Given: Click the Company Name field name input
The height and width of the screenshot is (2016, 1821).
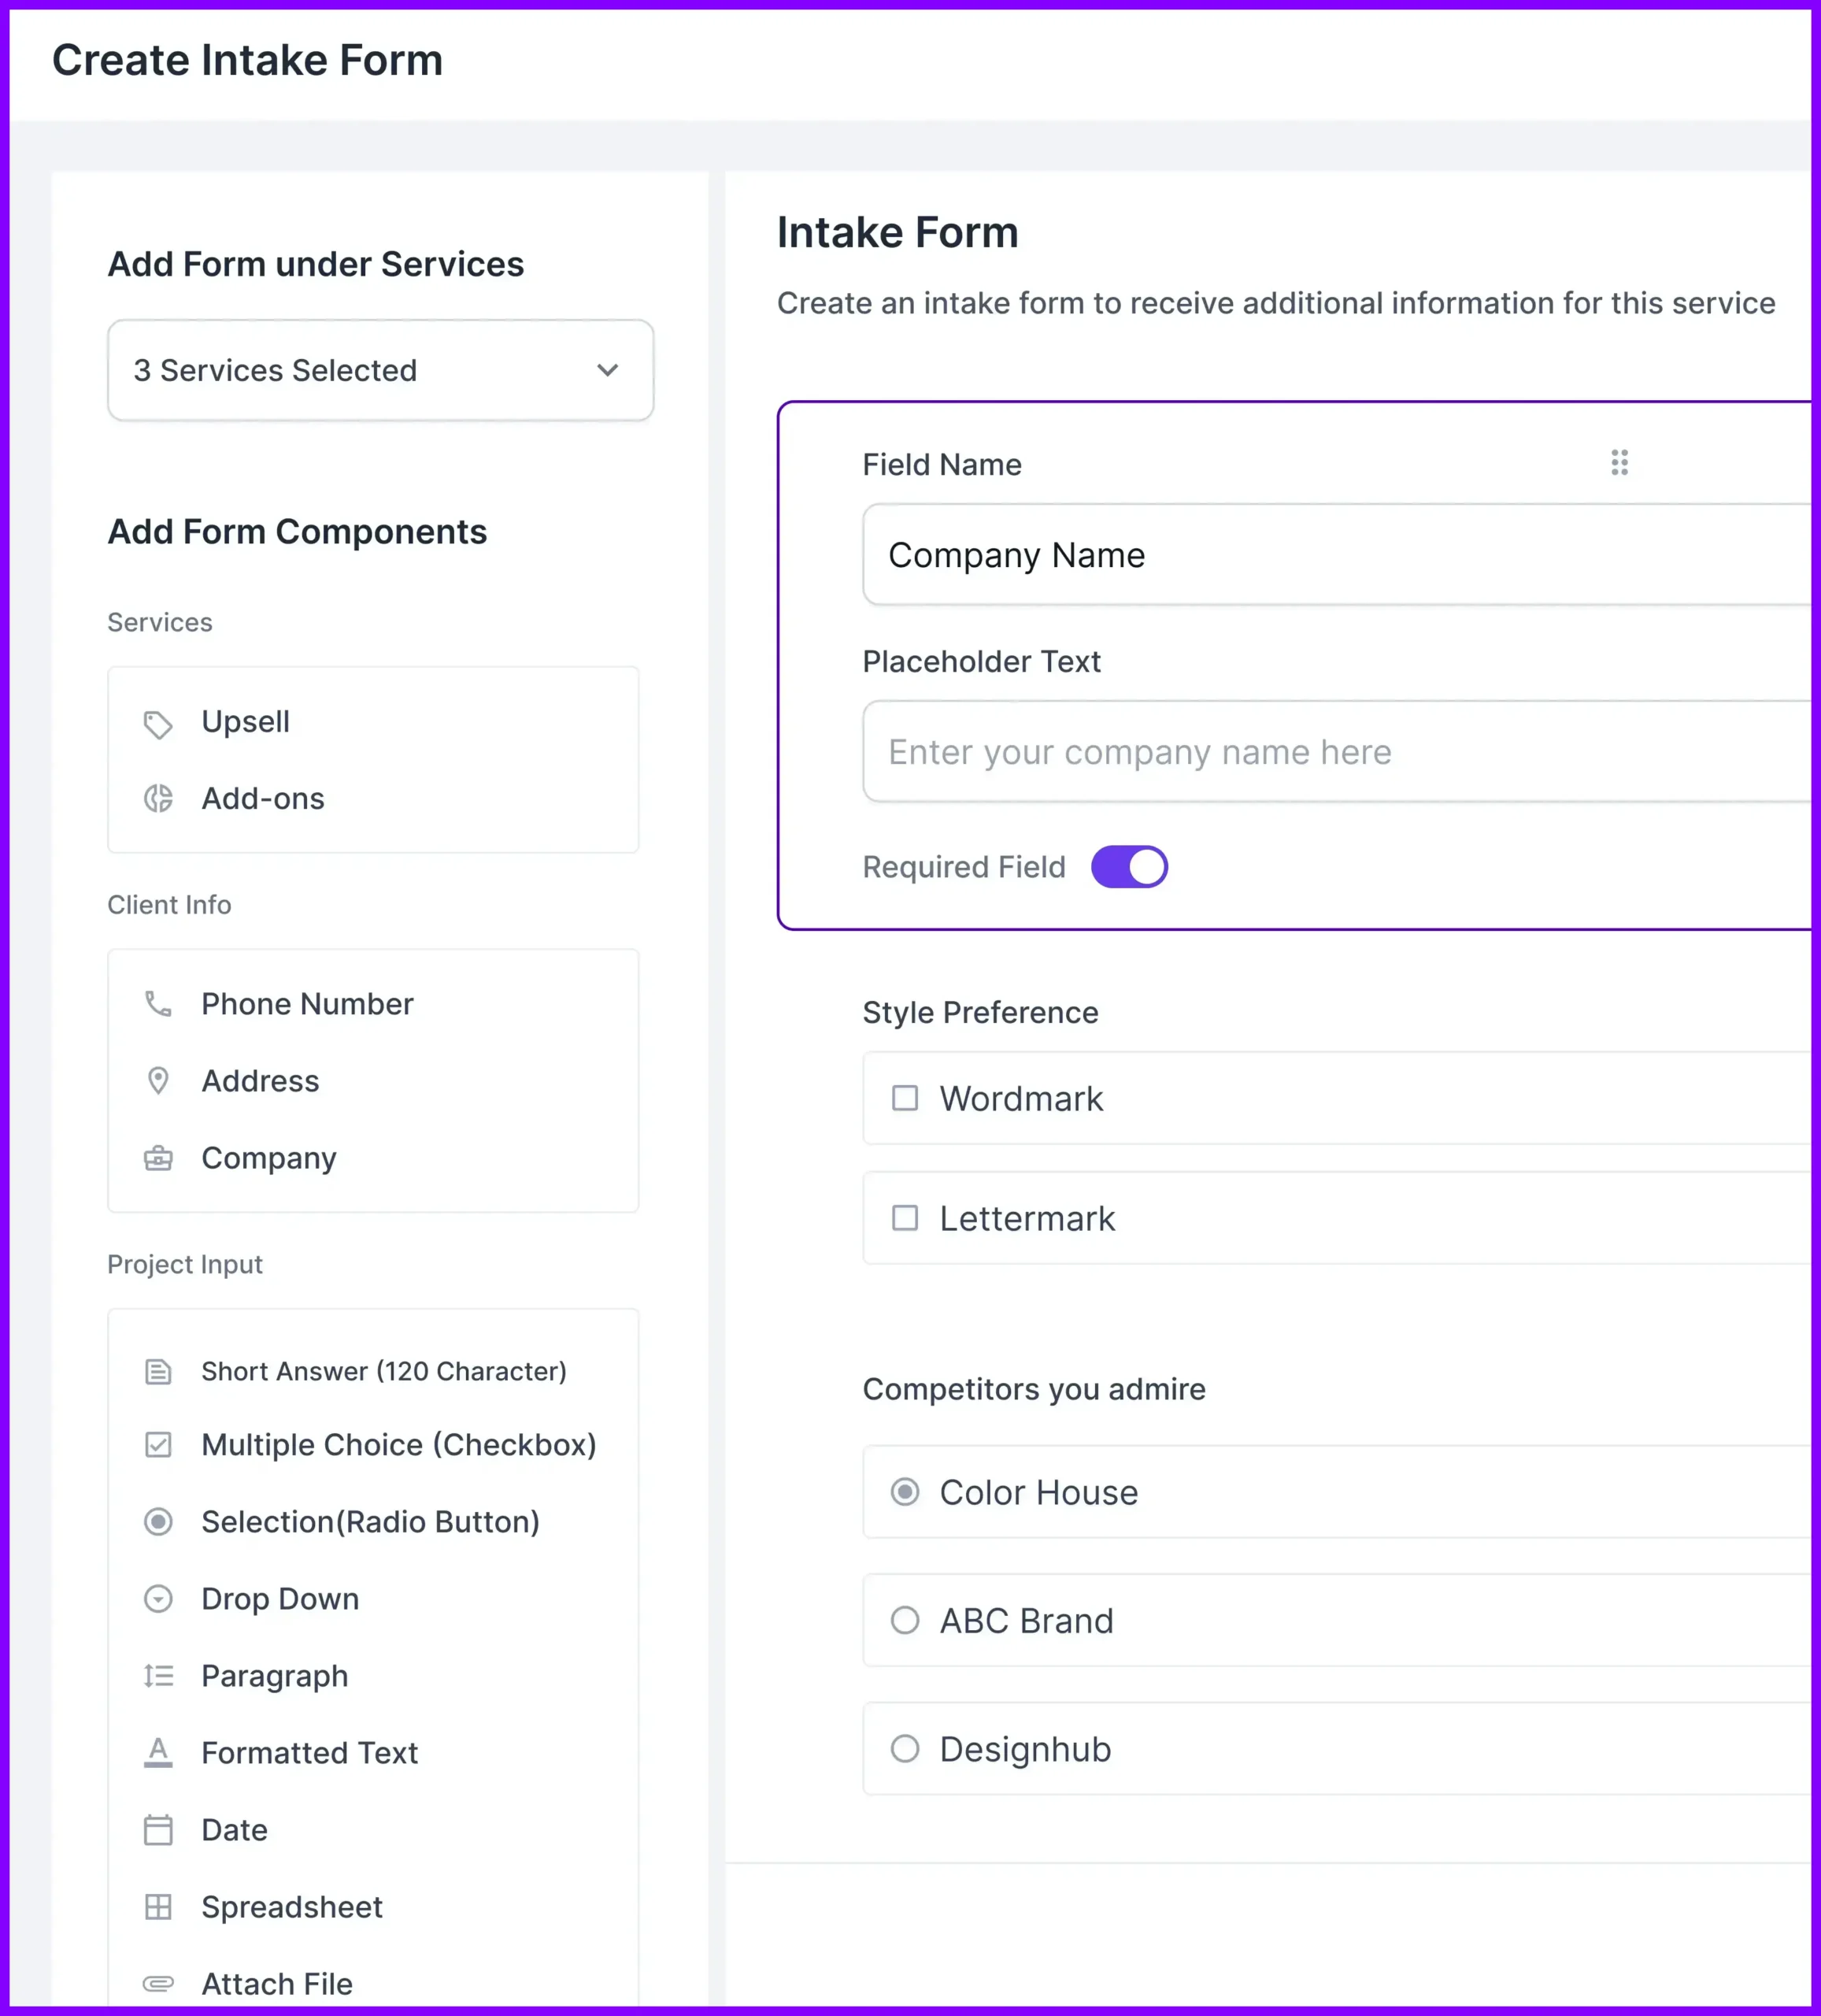Looking at the screenshot, I should [1337, 555].
